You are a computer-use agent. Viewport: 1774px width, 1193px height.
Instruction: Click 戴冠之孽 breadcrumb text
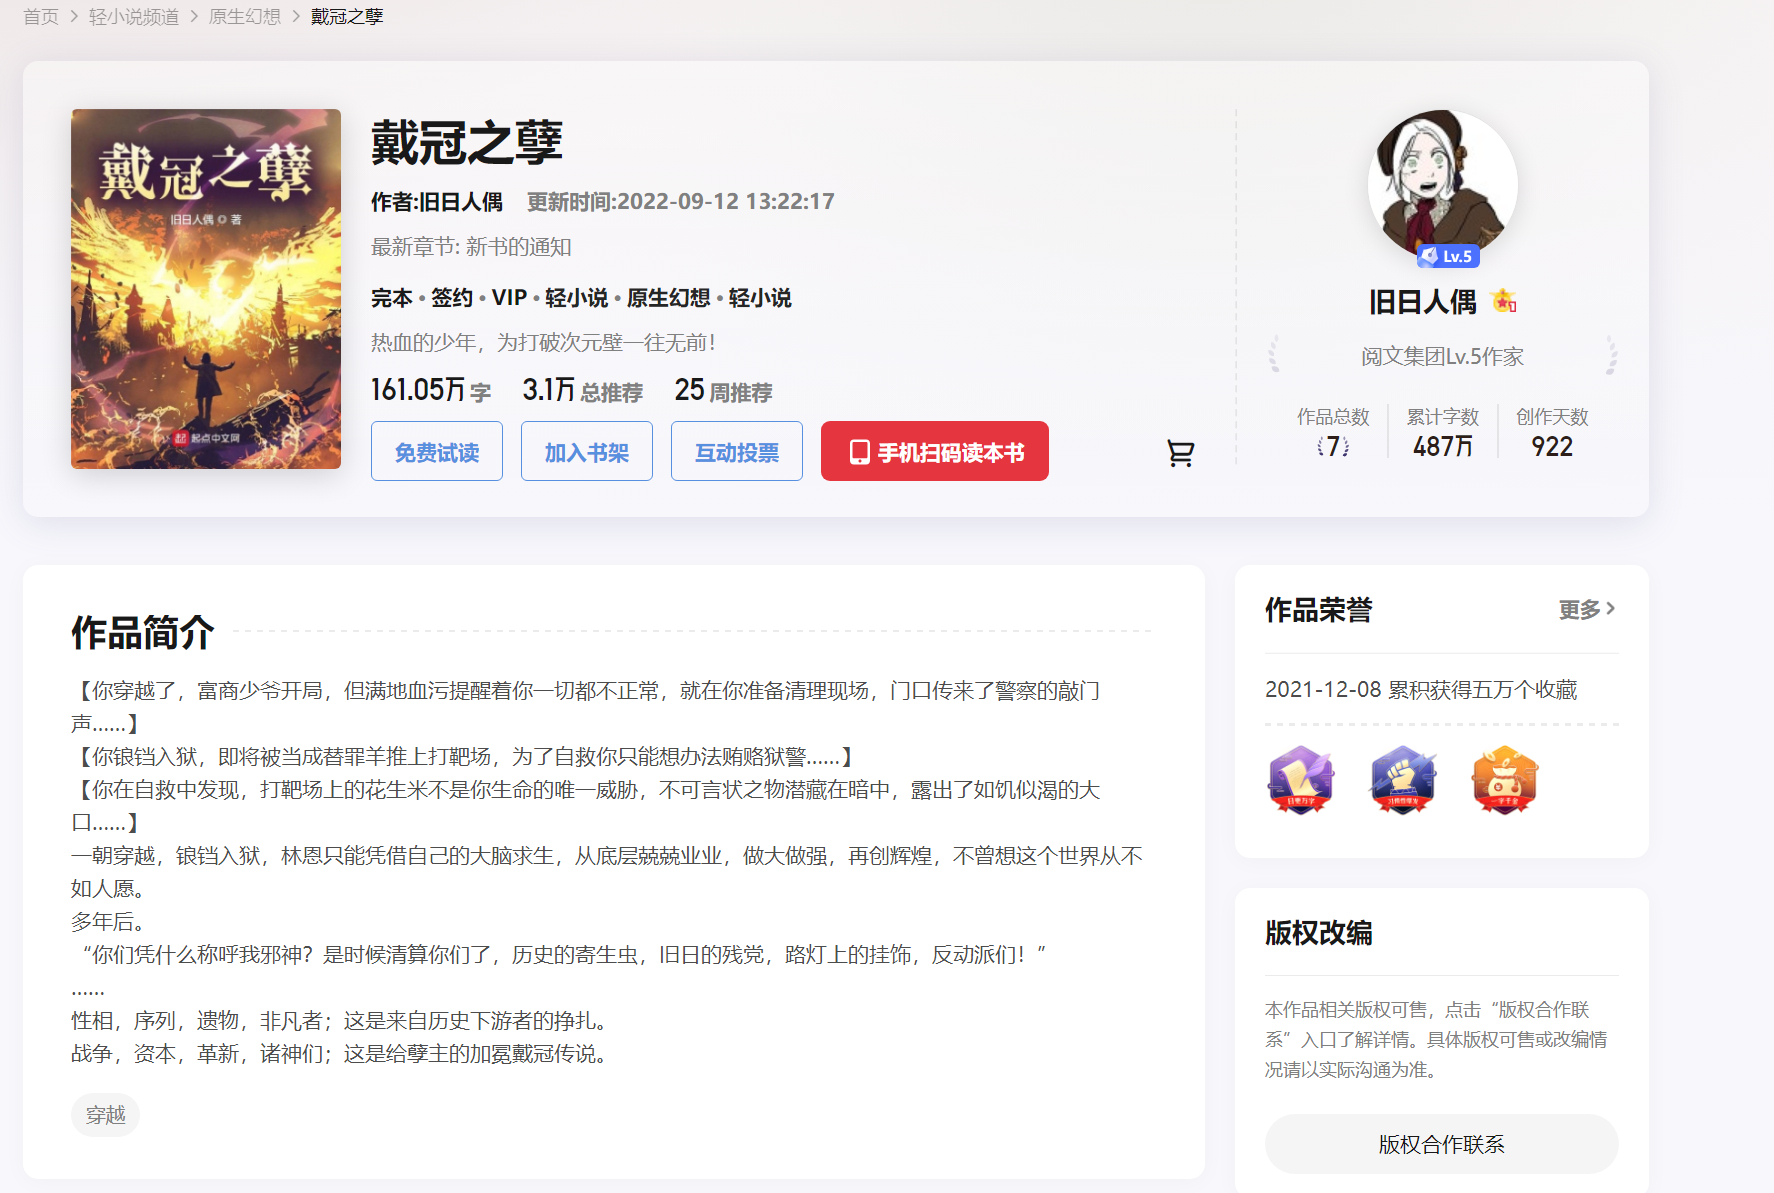click(347, 16)
